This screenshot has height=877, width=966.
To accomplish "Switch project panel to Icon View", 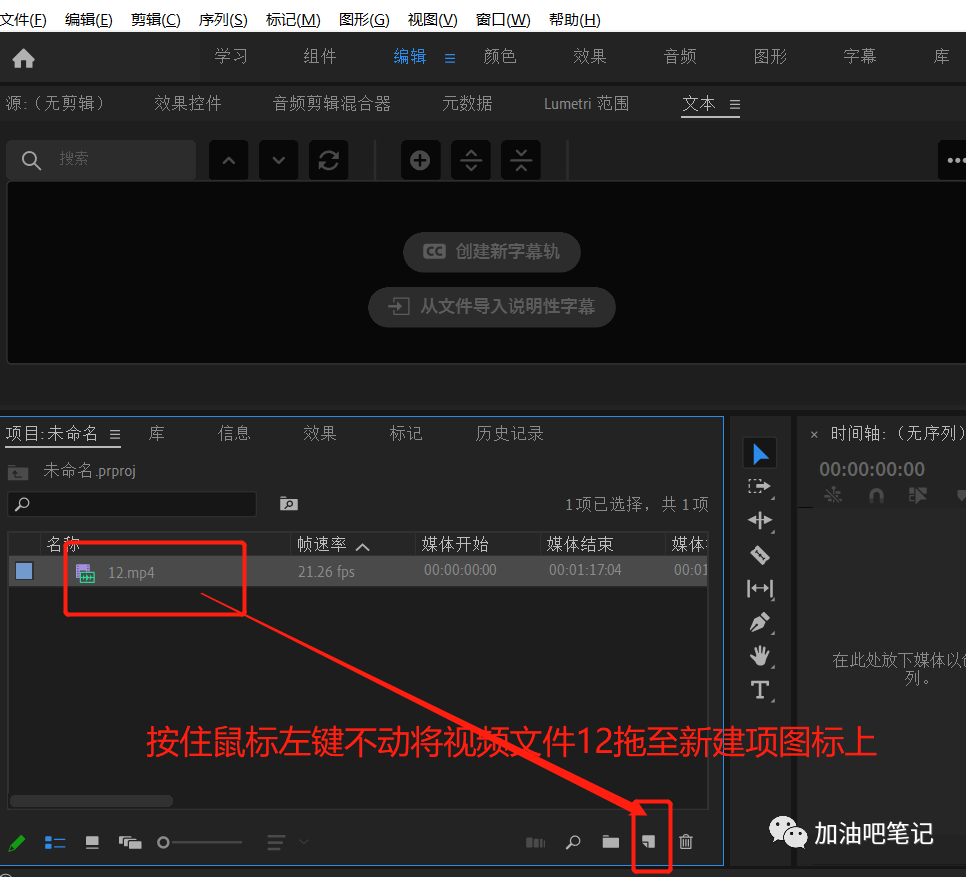I will [x=92, y=842].
